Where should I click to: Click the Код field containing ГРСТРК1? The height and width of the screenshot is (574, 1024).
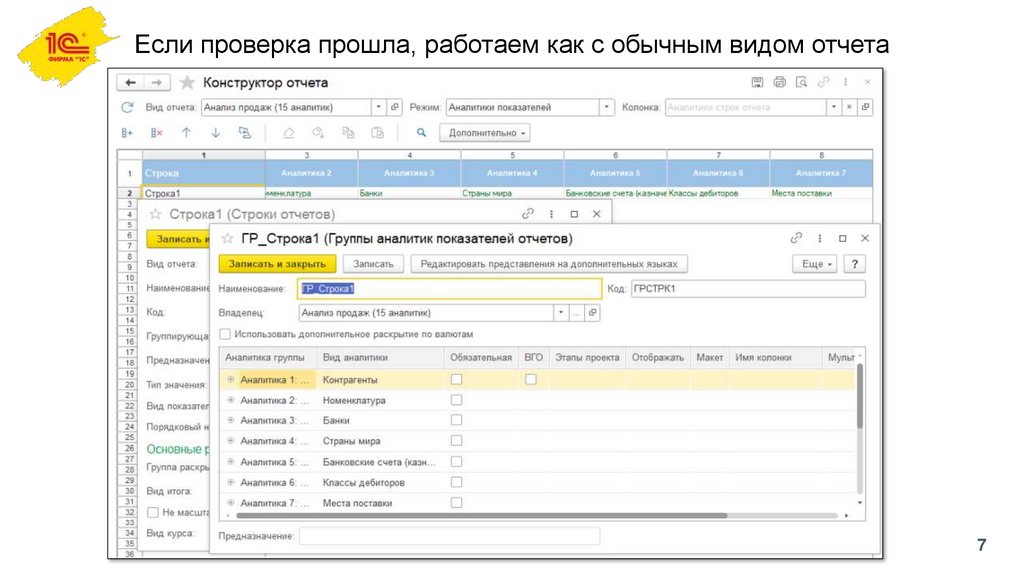click(748, 289)
